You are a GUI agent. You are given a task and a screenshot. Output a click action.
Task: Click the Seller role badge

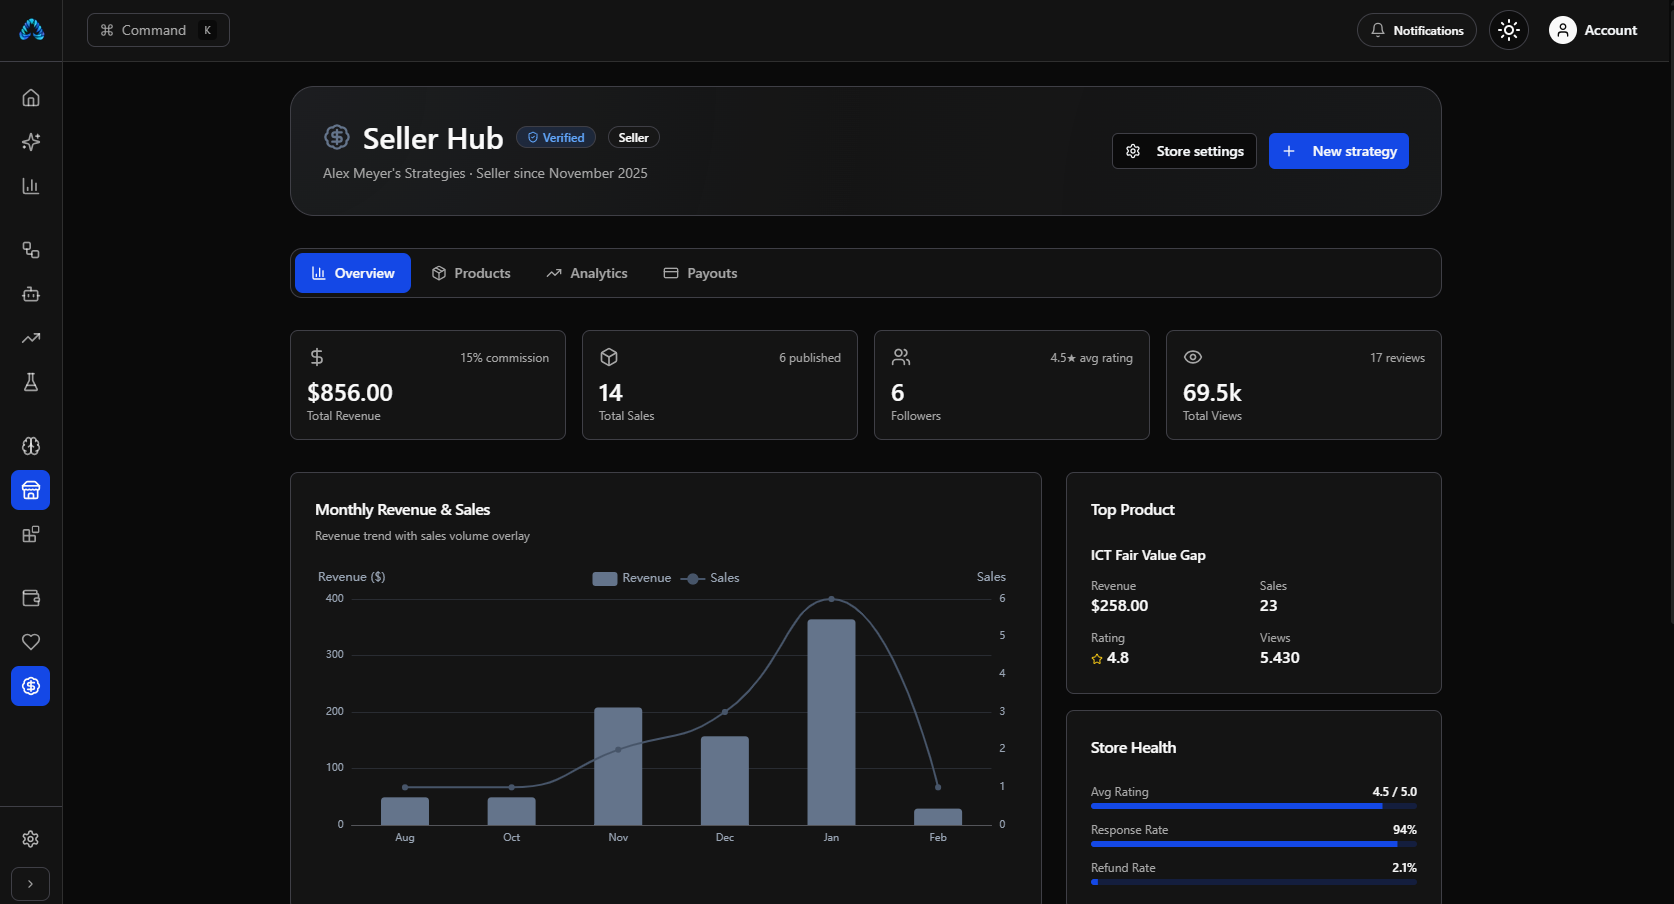click(x=634, y=138)
